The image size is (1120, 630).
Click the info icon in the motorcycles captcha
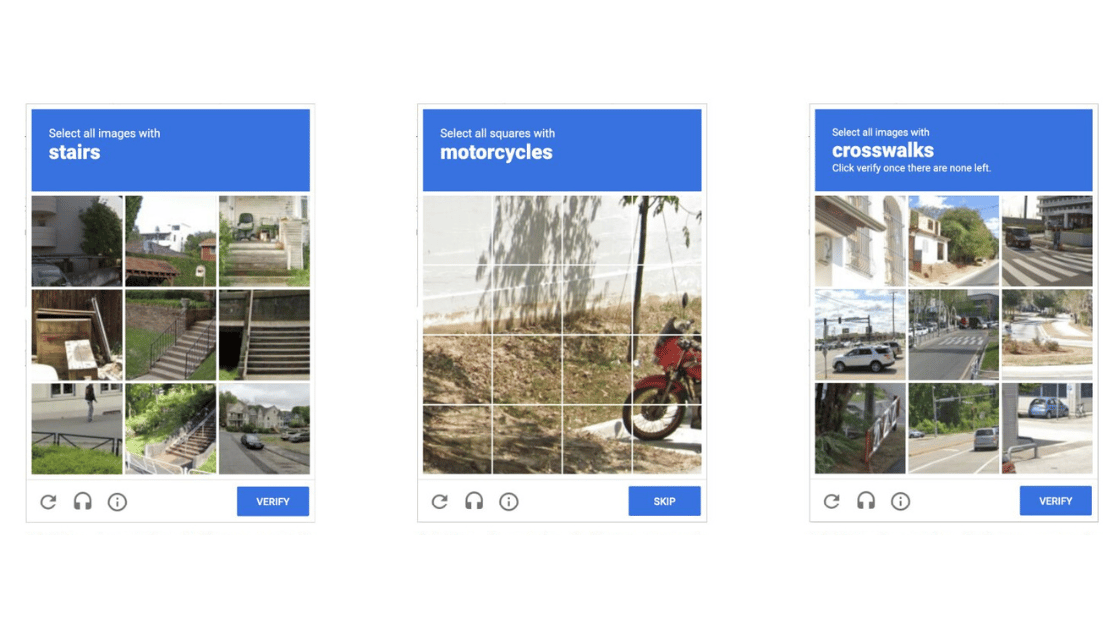tap(509, 502)
